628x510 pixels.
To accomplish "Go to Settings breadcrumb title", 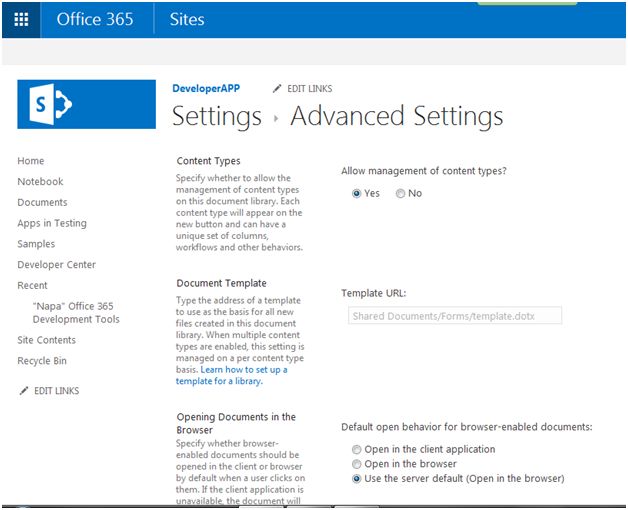I will click(216, 116).
